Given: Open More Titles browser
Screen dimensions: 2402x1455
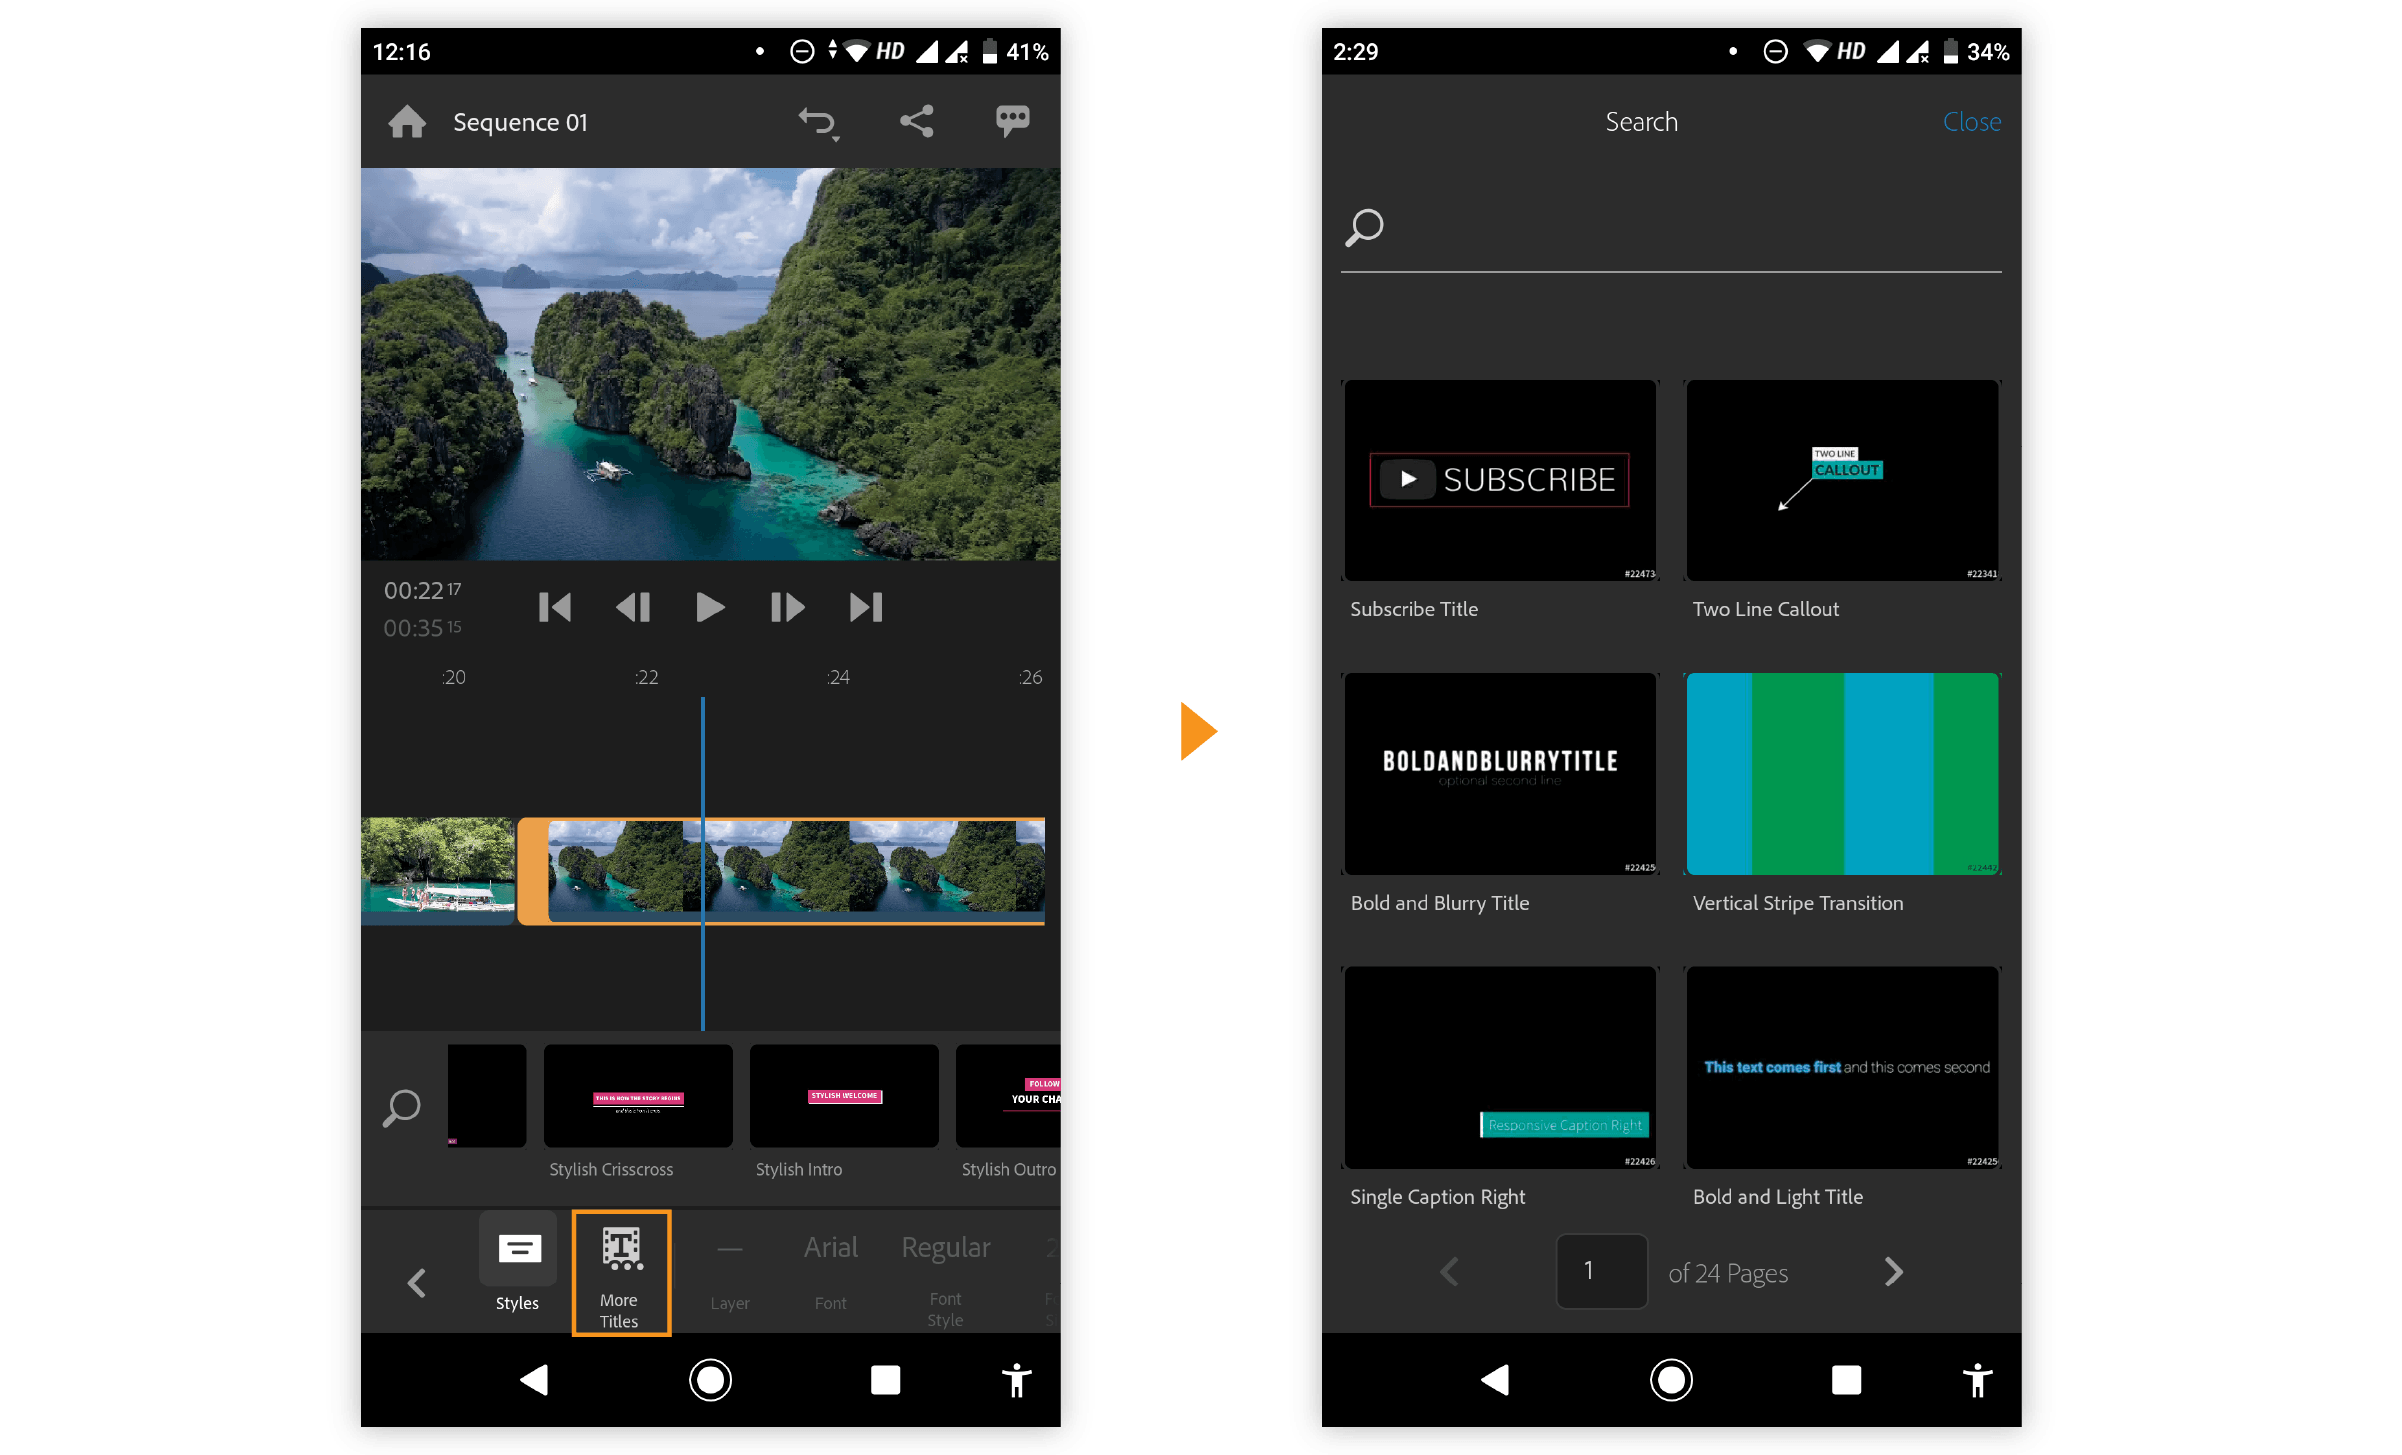Looking at the screenshot, I should click(621, 1272).
